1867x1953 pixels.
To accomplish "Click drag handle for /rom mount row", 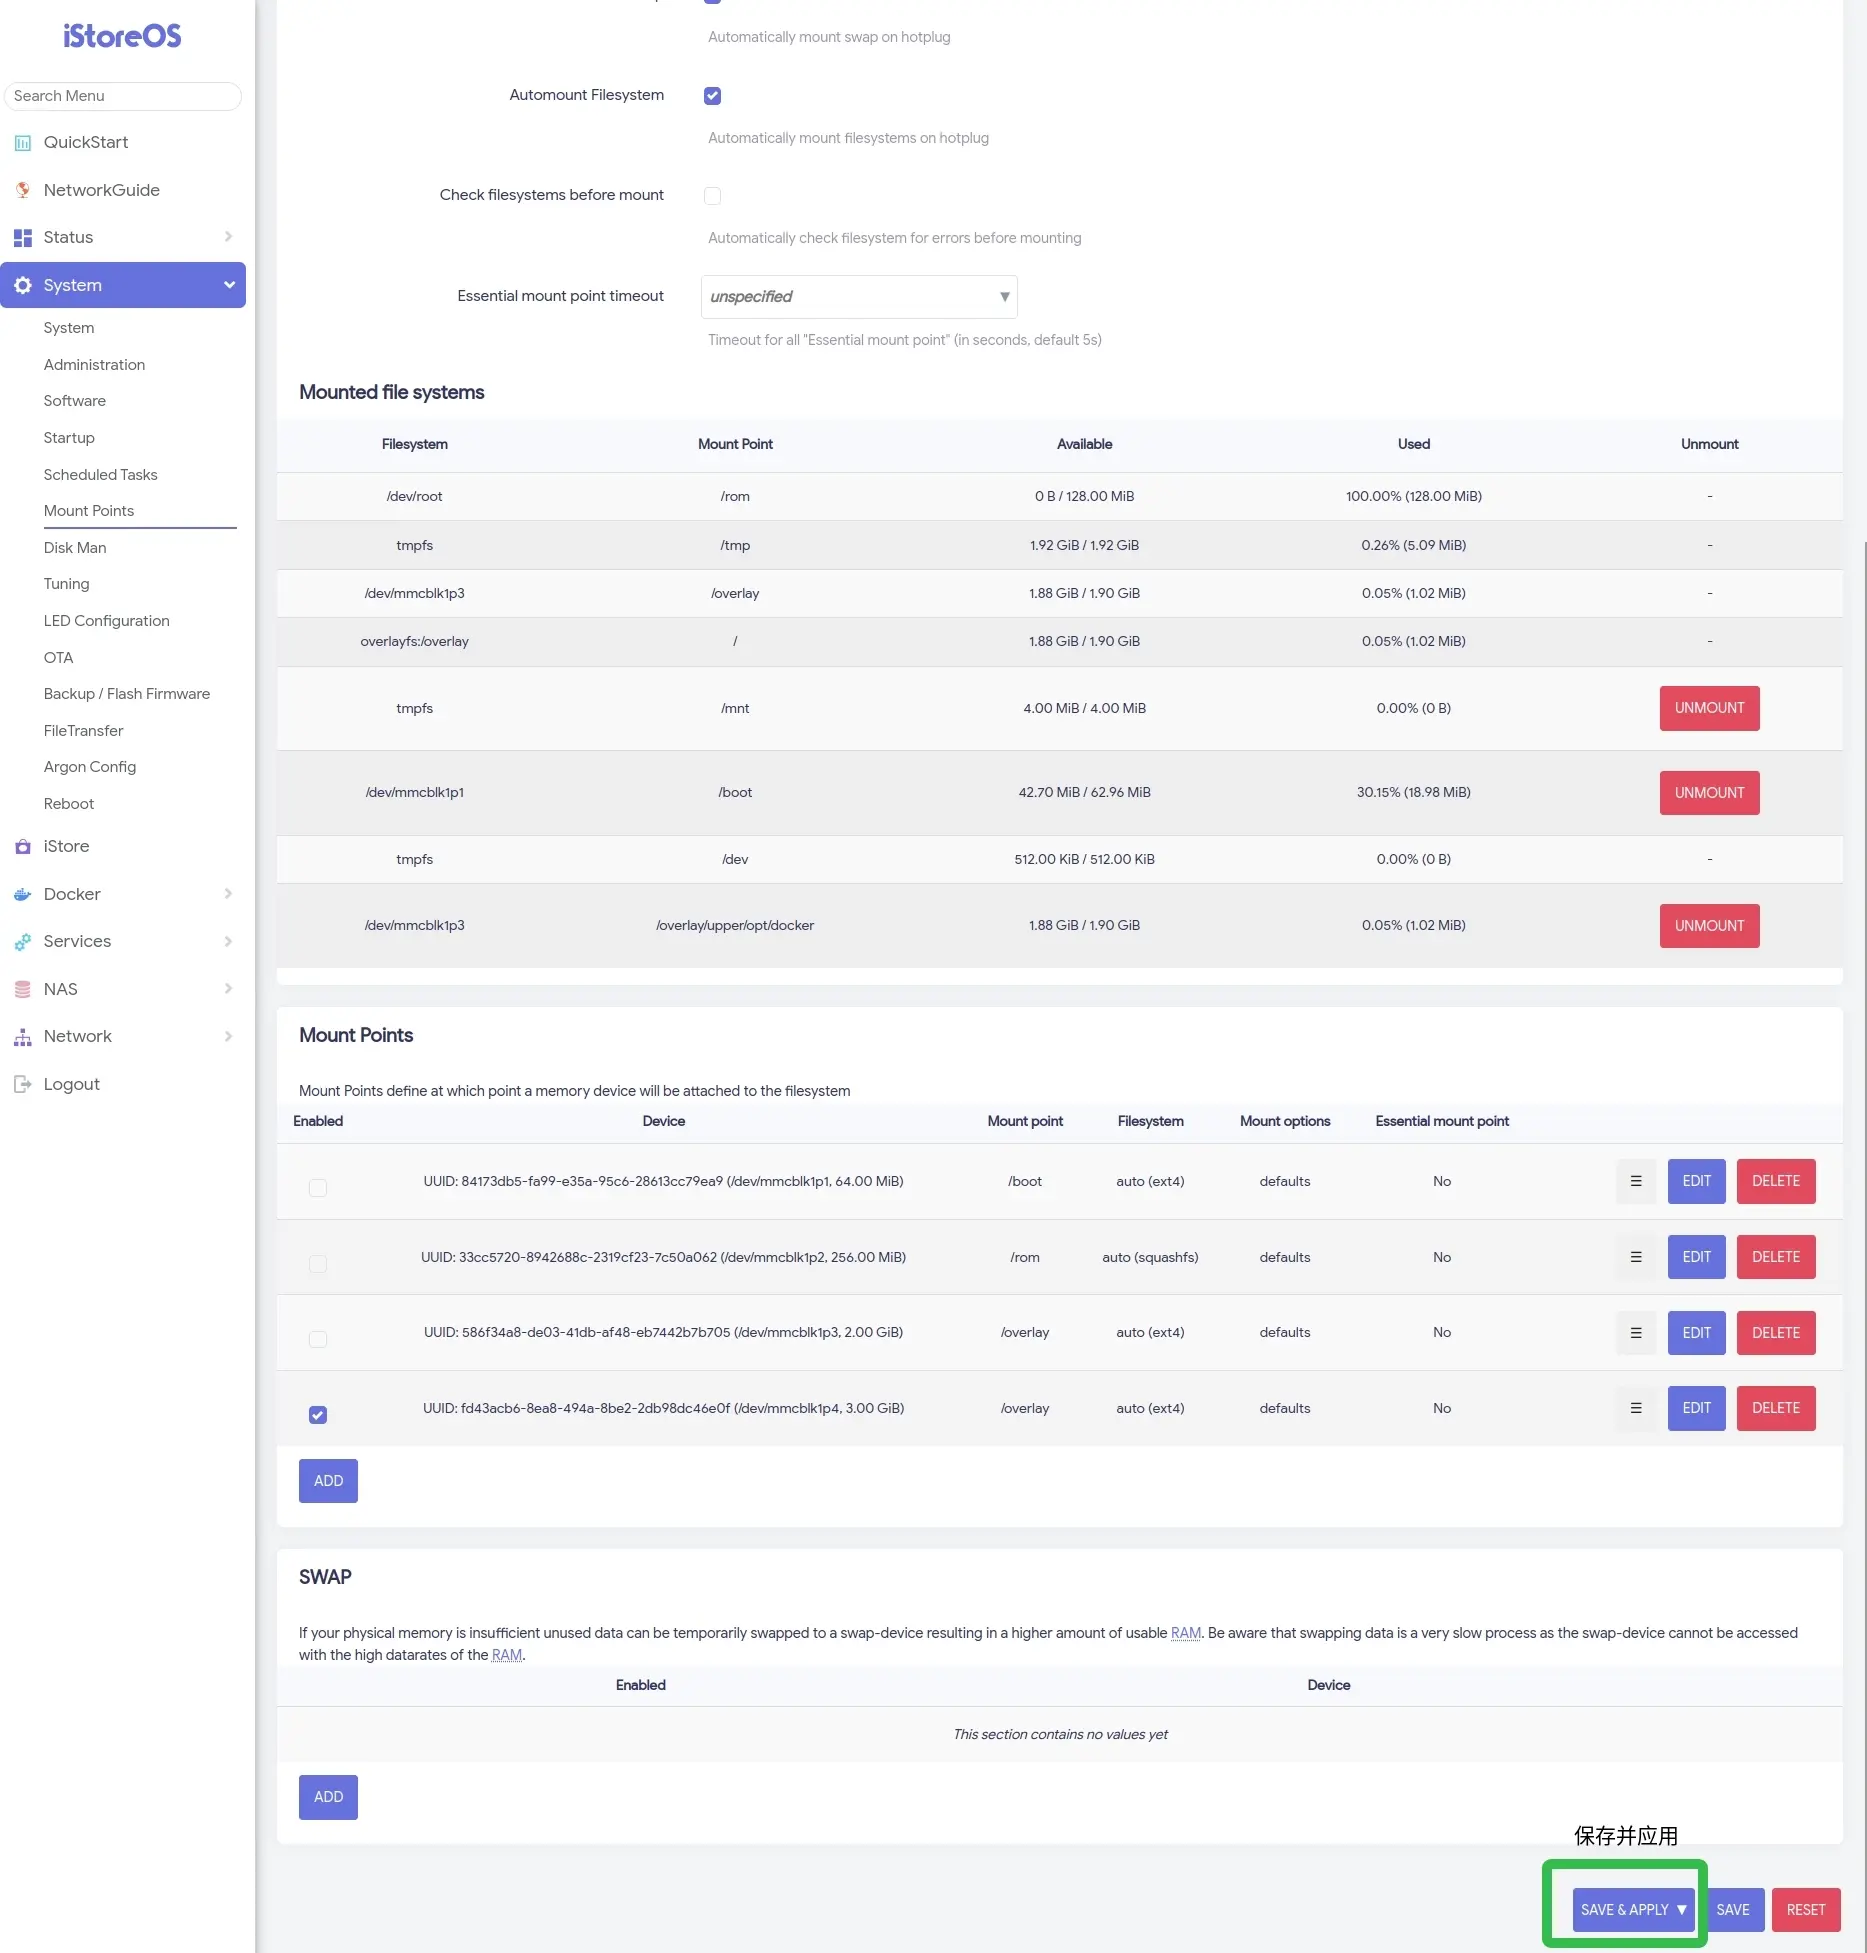I will (x=1636, y=1257).
